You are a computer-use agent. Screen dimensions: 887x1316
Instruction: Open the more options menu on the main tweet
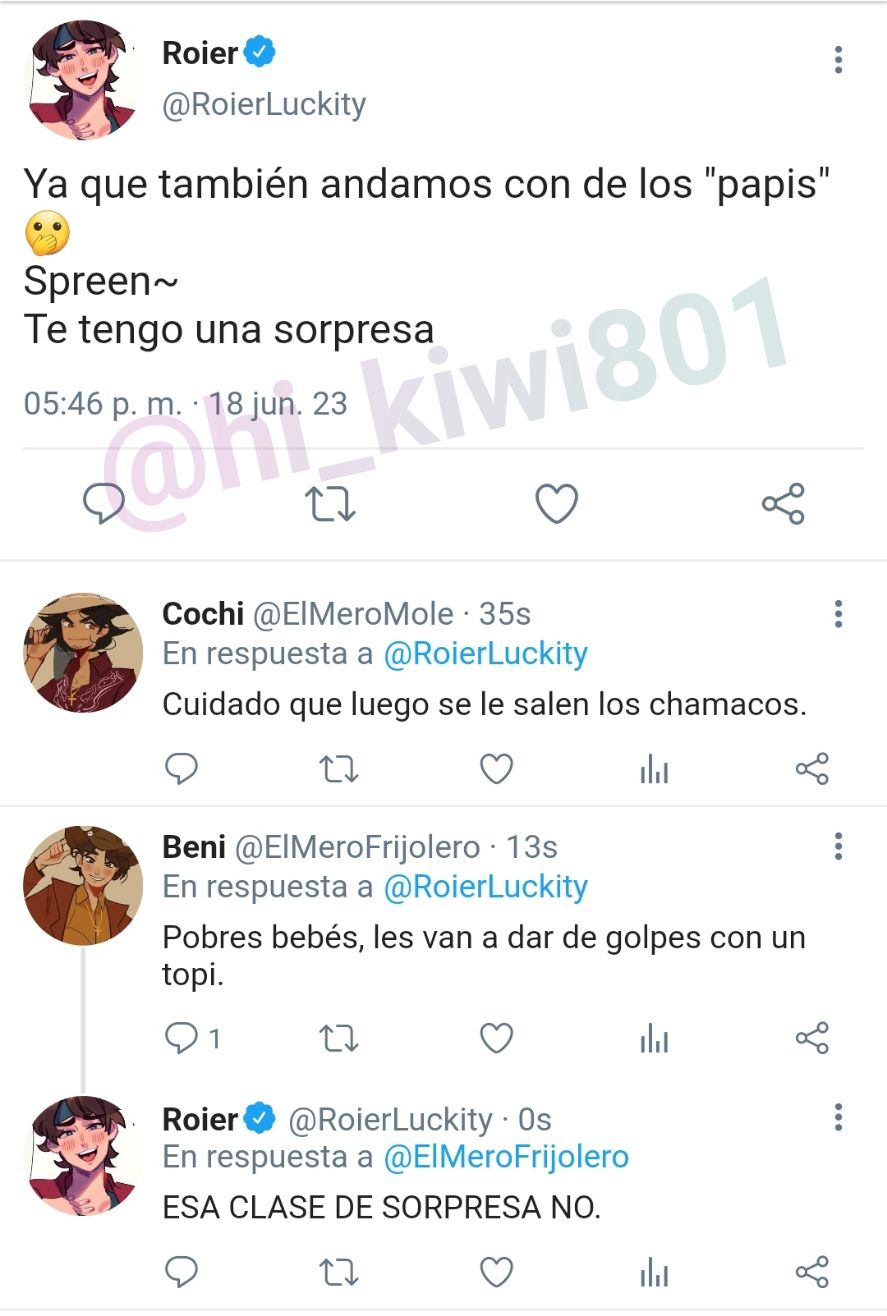[x=838, y=60]
